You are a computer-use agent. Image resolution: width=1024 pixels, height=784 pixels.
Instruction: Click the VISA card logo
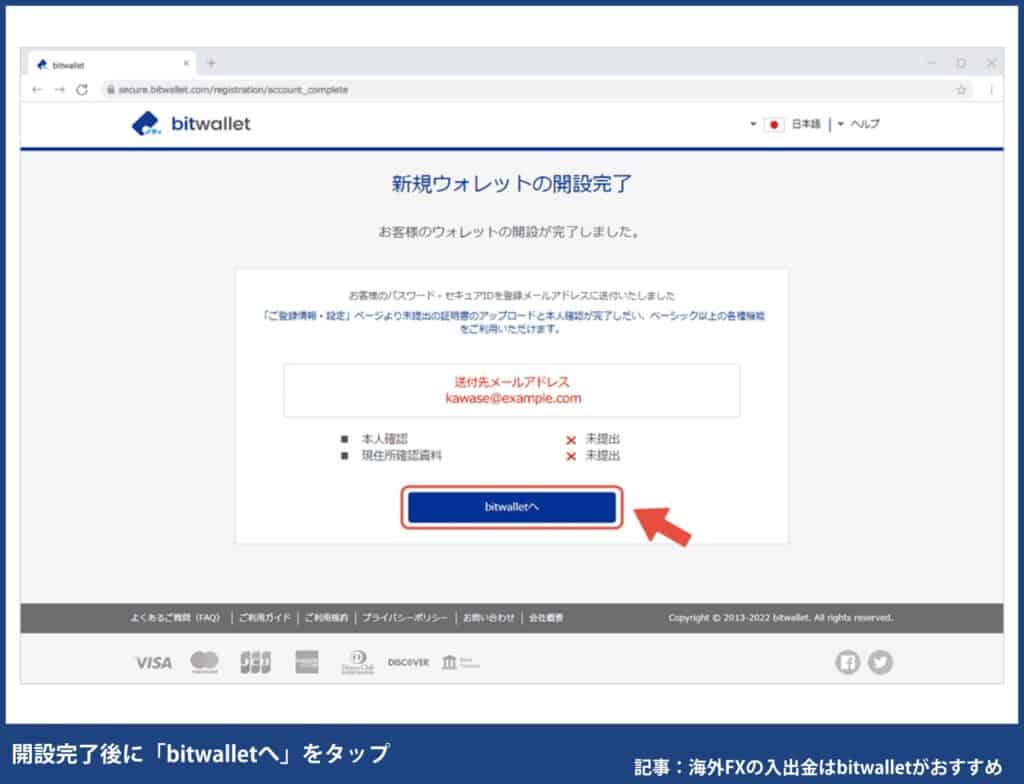pyautogui.click(x=153, y=662)
